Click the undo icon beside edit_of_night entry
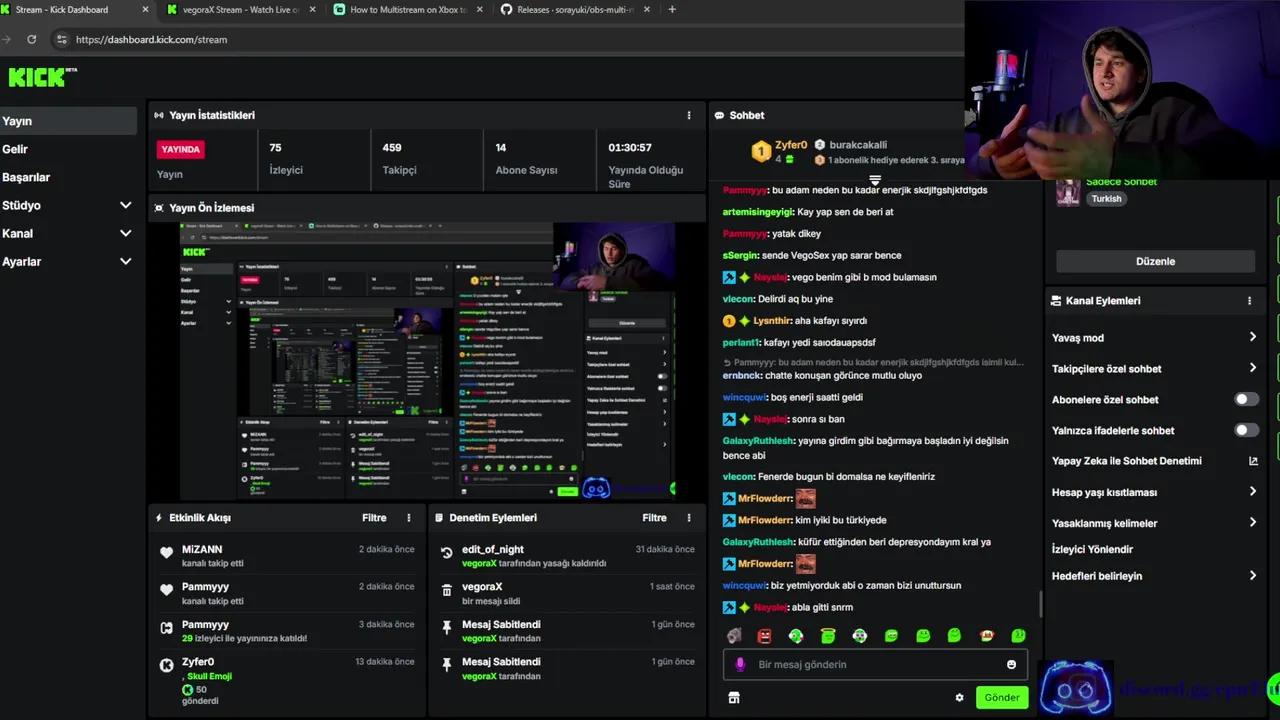The height and width of the screenshot is (720, 1280). [446, 552]
